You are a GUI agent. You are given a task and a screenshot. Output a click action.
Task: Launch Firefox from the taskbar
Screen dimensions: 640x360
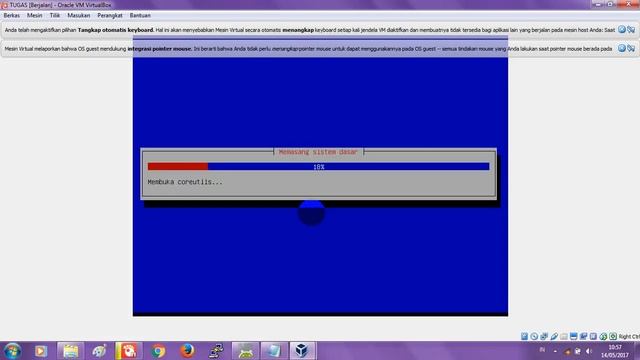[187, 351]
